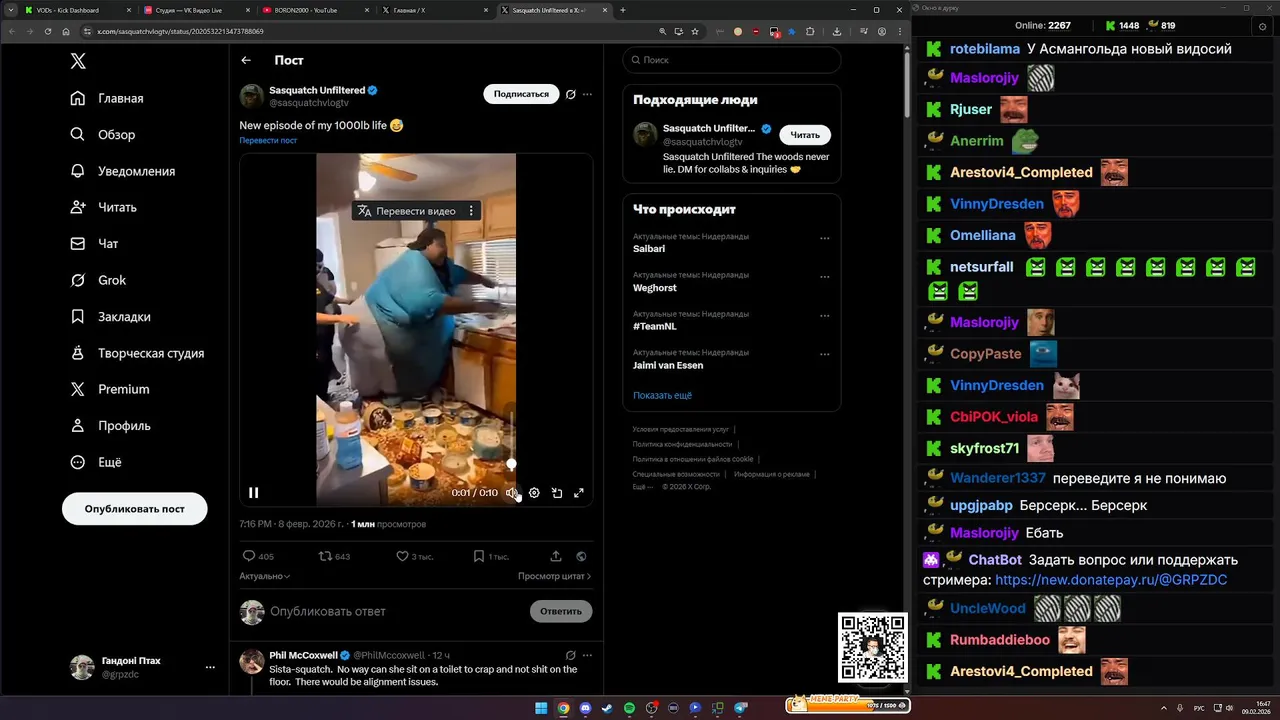Open more options on Phil McCoxwell reply
Image resolution: width=1280 pixels, height=720 pixels.
point(587,655)
